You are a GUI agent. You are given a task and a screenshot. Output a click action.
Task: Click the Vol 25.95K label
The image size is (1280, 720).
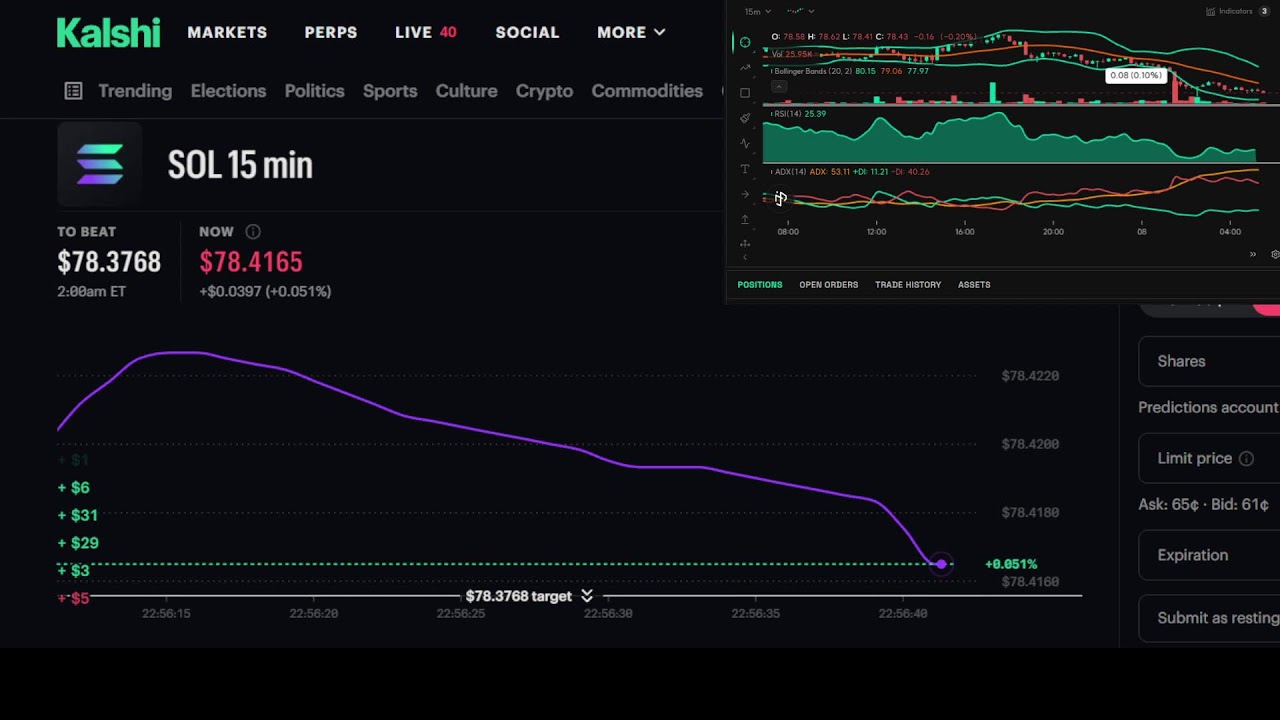791,54
